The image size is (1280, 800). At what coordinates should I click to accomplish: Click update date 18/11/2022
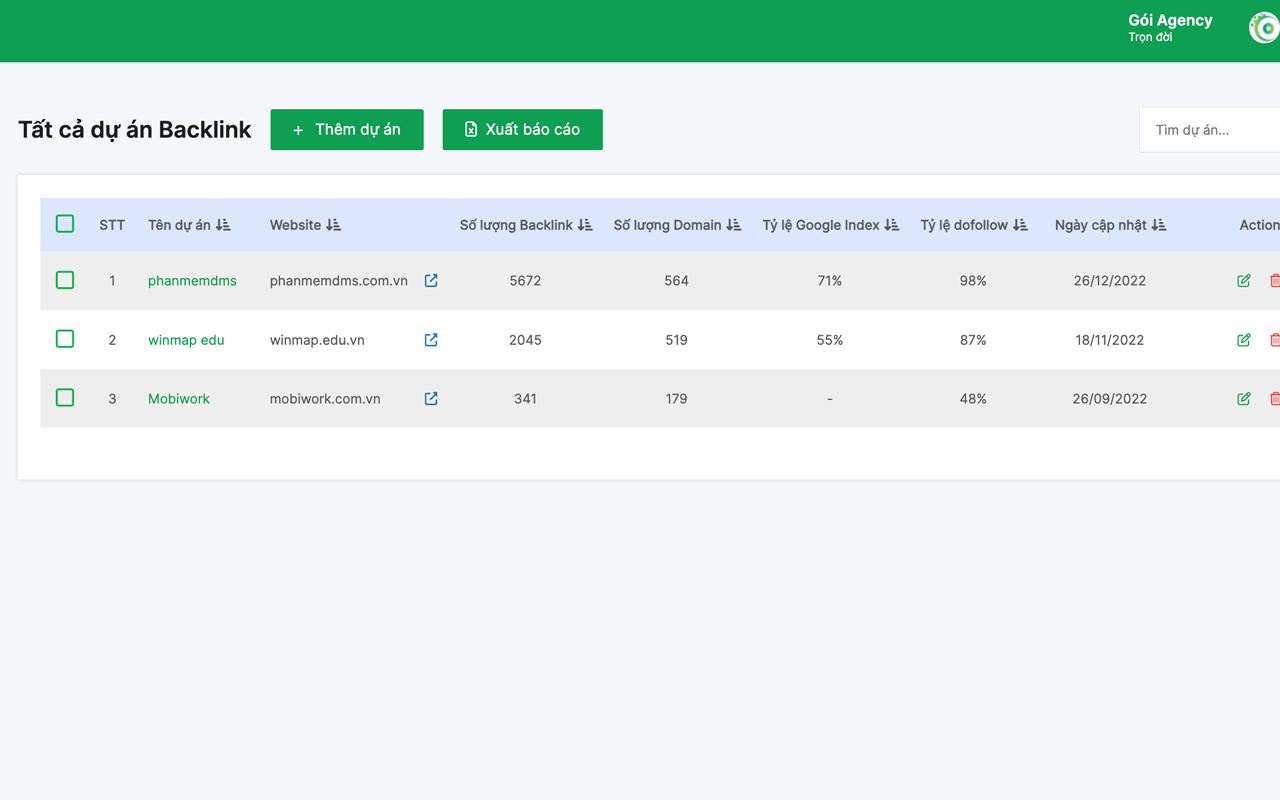coord(1110,340)
